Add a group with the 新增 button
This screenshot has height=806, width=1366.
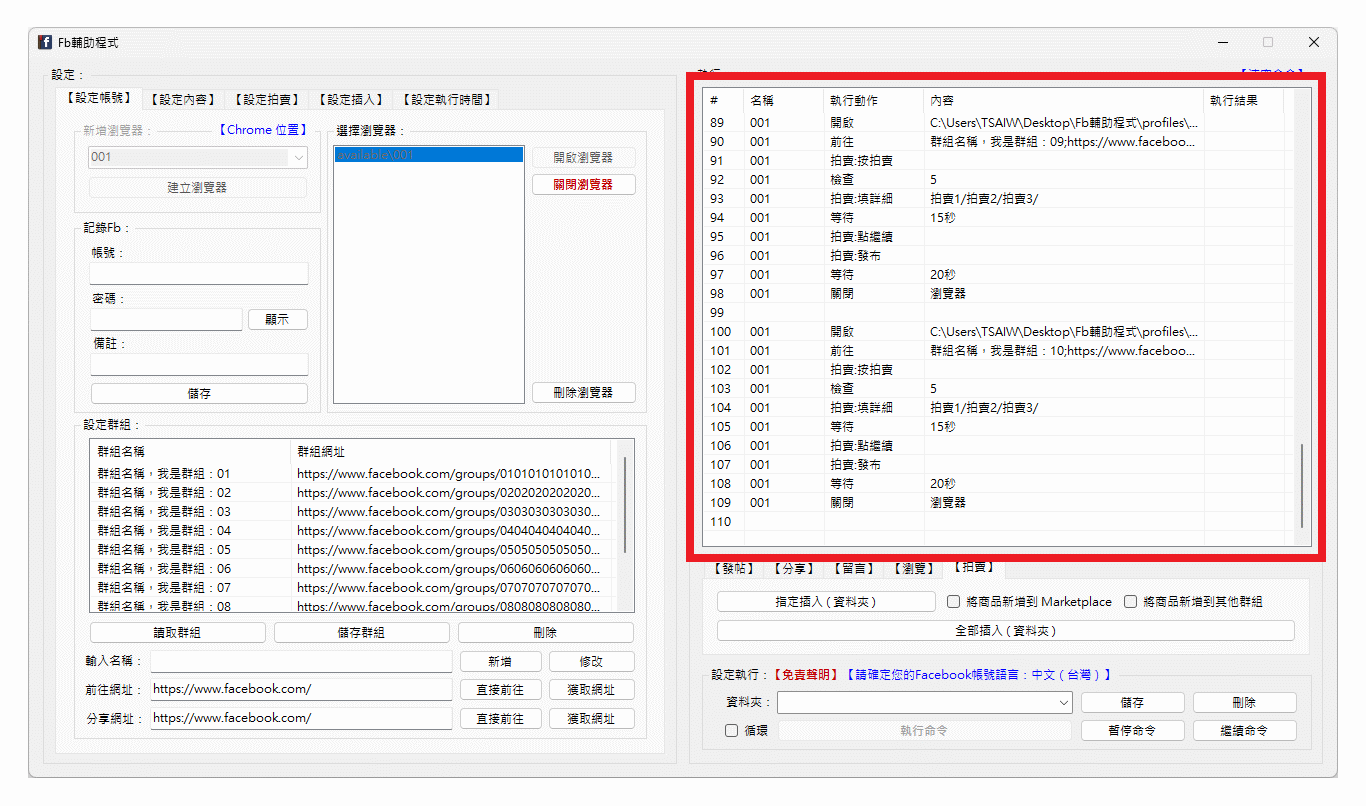click(501, 661)
